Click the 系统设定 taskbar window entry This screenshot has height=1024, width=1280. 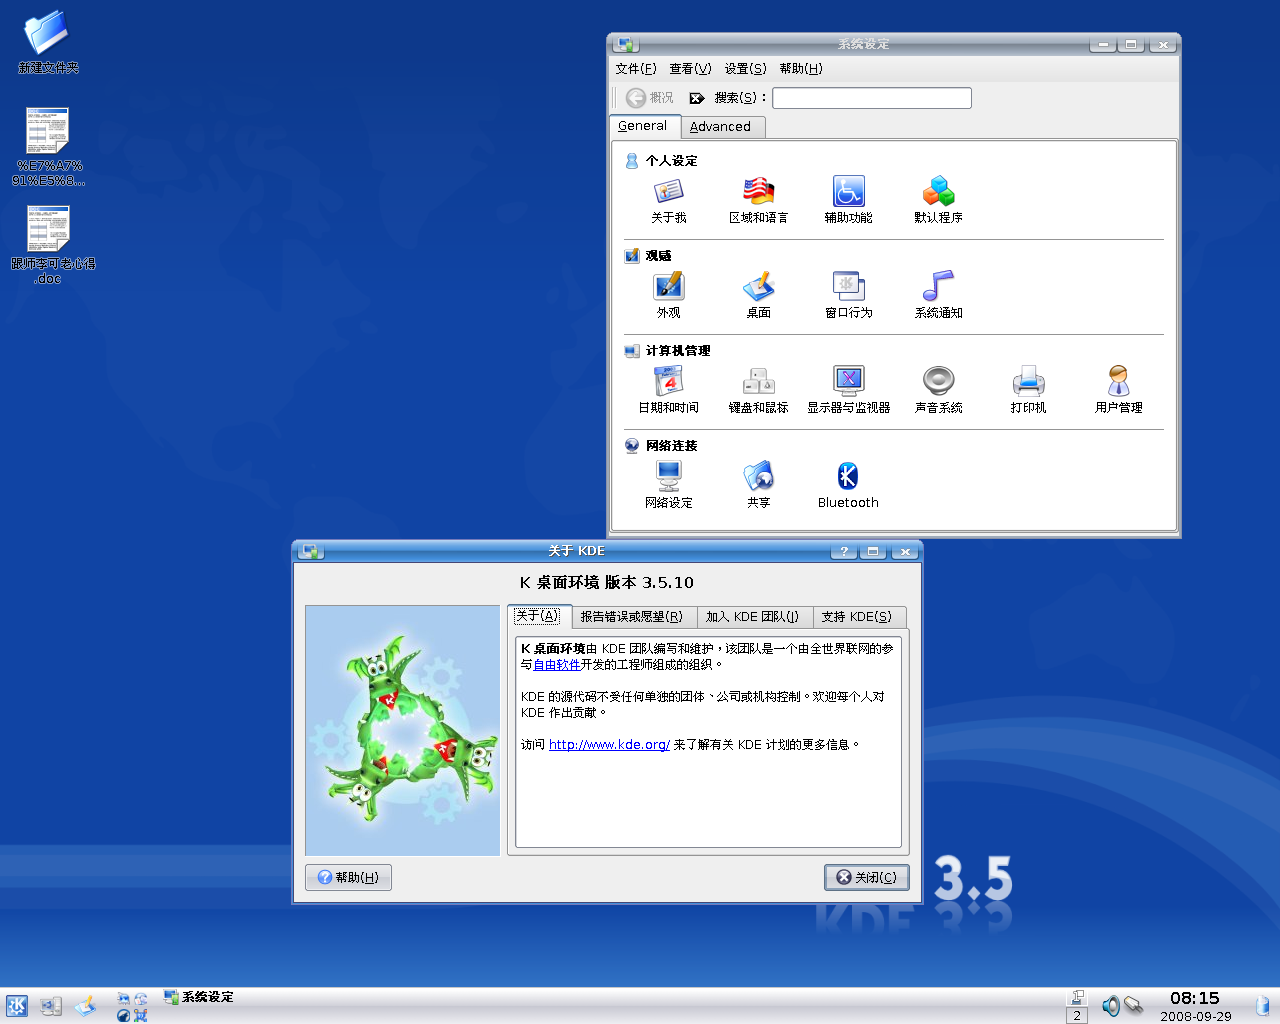[x=198, y=997]
